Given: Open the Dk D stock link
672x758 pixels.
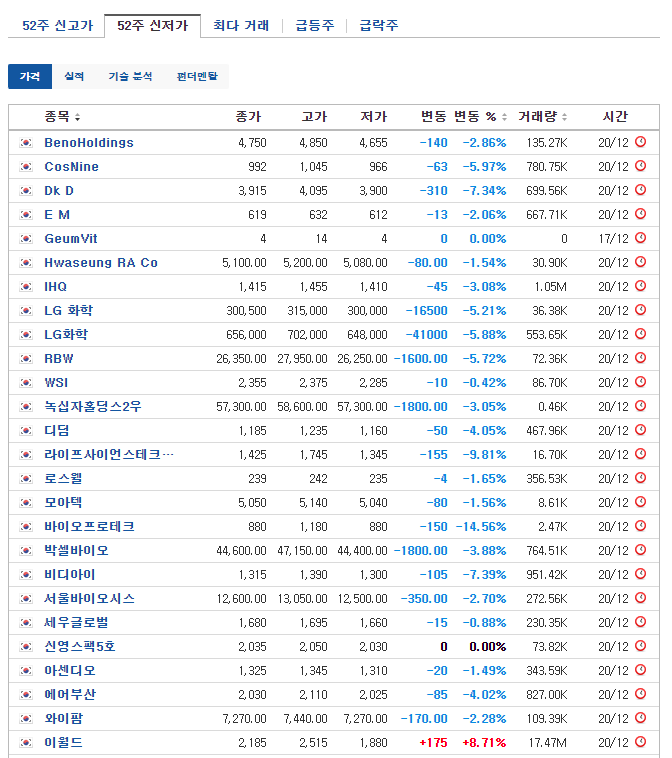Looking at the screenshot, I should point(59,191).
